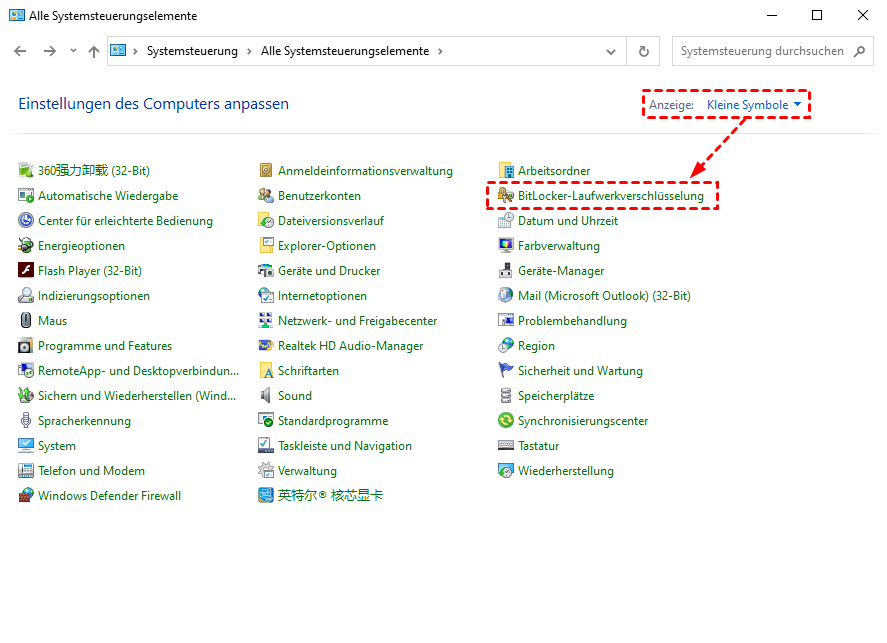Click the Synchronisierungscenter icon
Screen dimensions: 887x643
506,421
